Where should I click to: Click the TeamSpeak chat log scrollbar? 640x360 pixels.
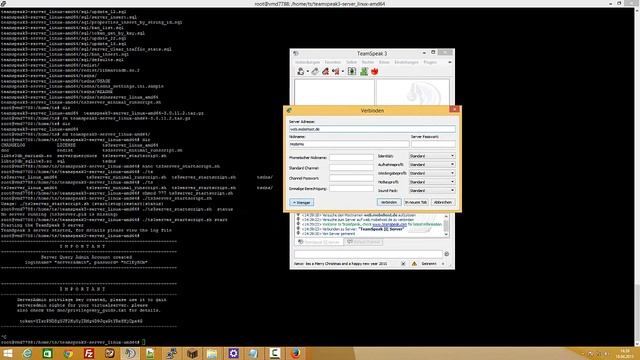click(x=446, y=225)
